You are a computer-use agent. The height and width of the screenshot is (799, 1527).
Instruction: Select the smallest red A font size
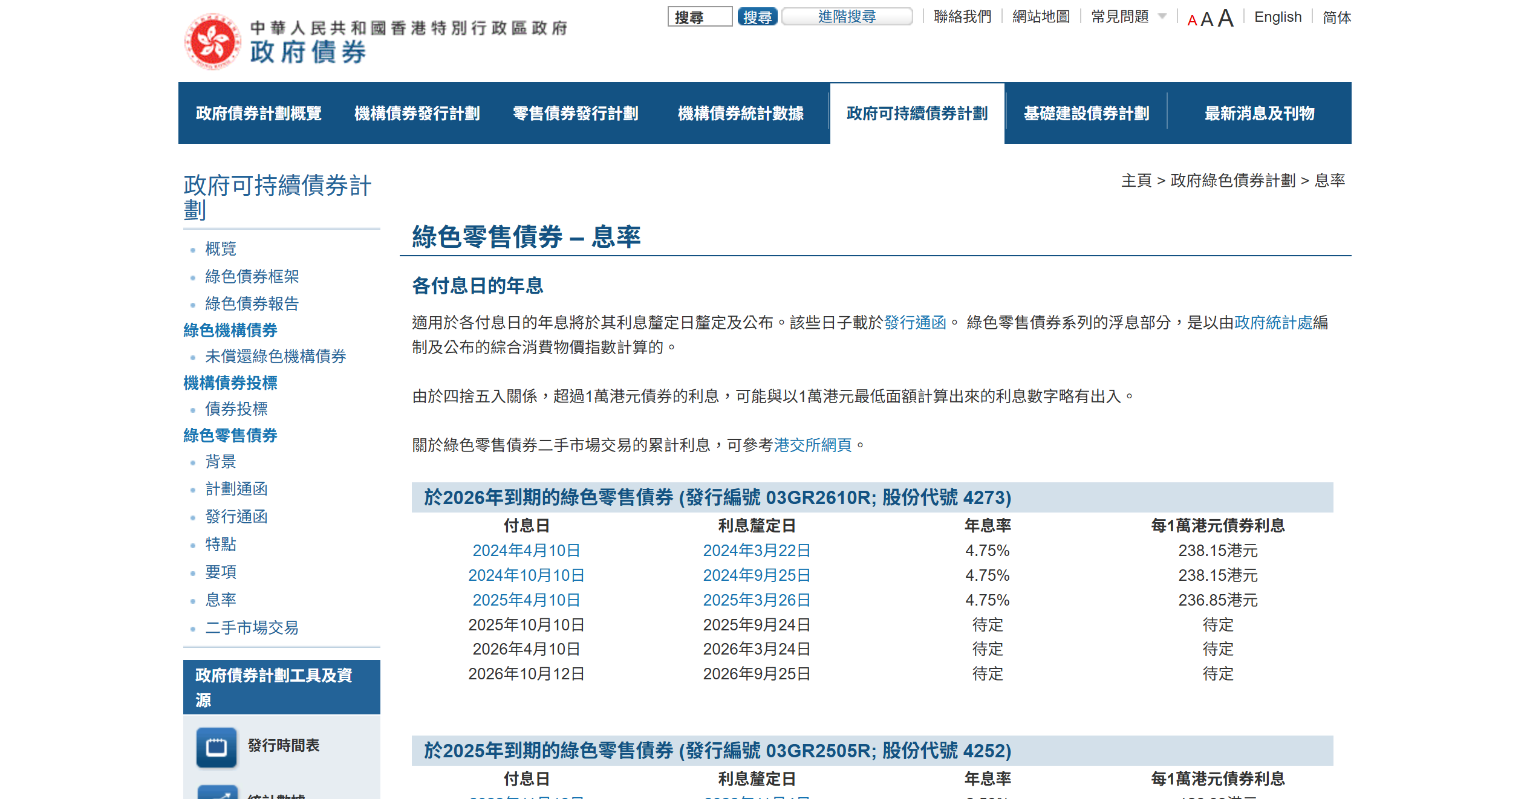point(1192,21)
